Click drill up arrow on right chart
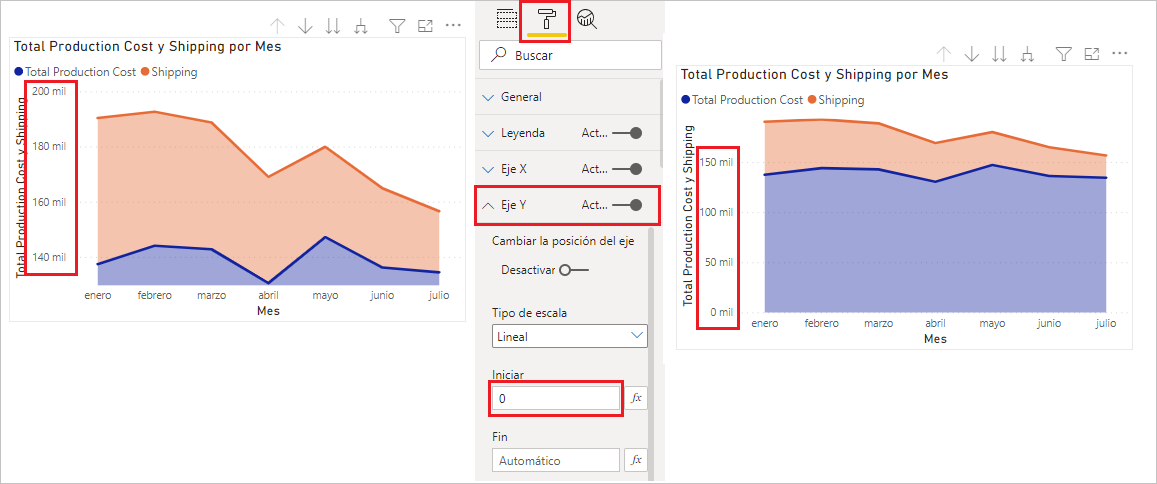Screen dimensions: 1157x484 (x=944, y=53)
